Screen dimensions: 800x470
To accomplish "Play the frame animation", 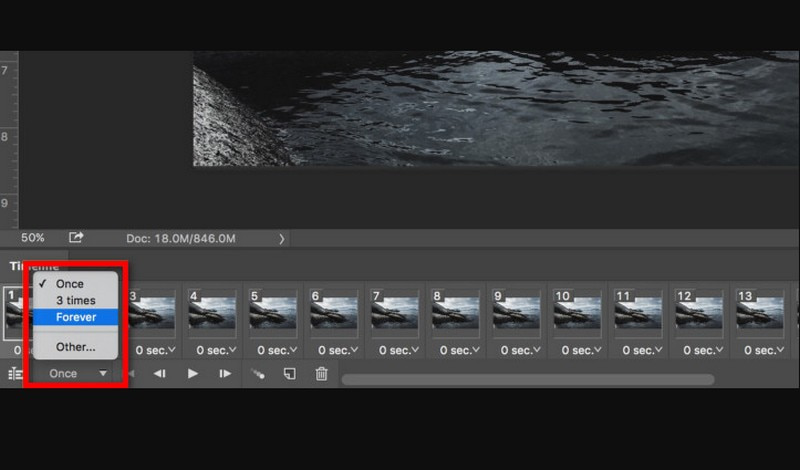I will pyautogui.click(x=192, y=374).
